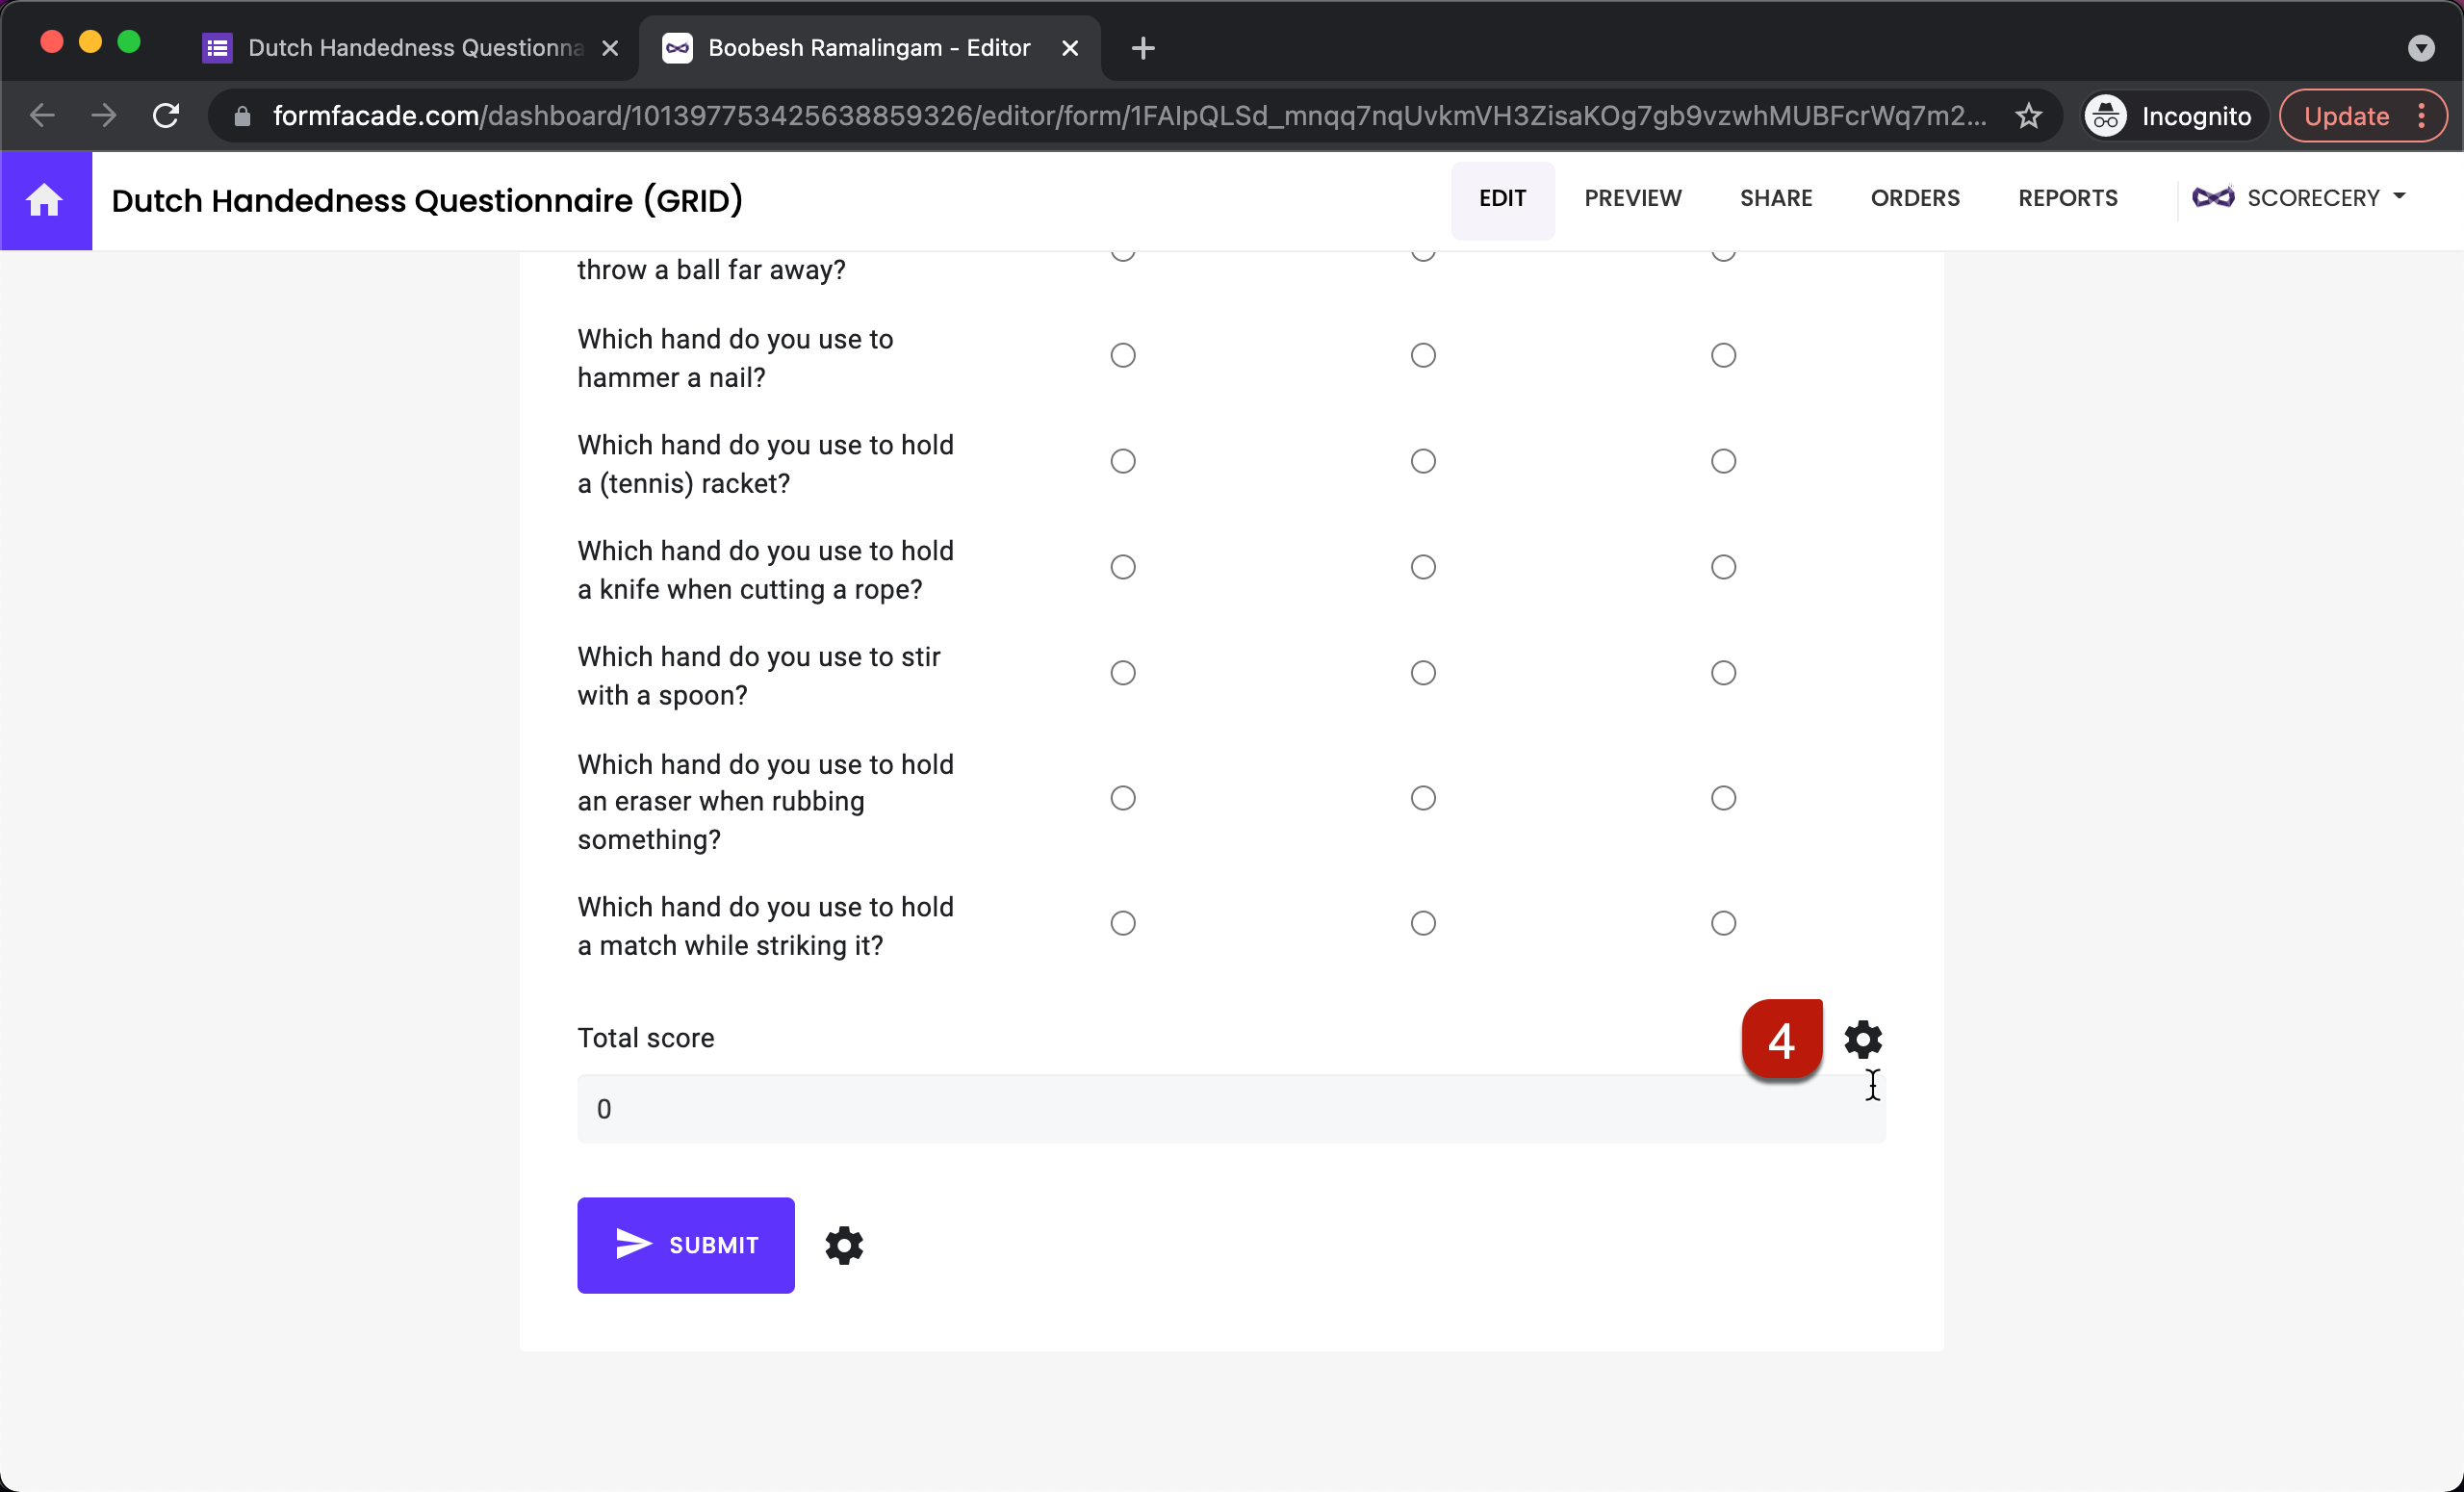Screen dimensions: 2464x1492
Task: Click the Update browser button
Action: pyautogui.click(x=2345, y=116)
